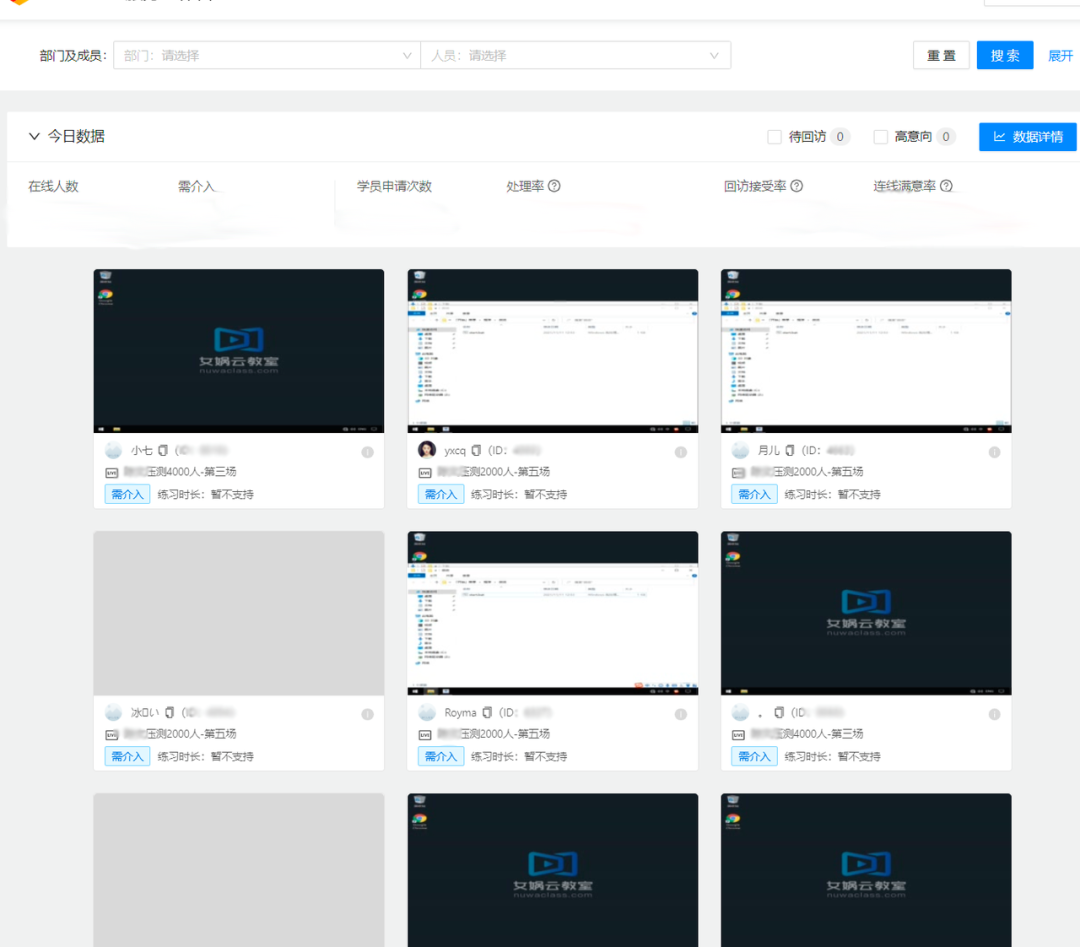The image size is (1080, 947).
Task: Copy the ID of user 冰口い
Action: [169, 712]
